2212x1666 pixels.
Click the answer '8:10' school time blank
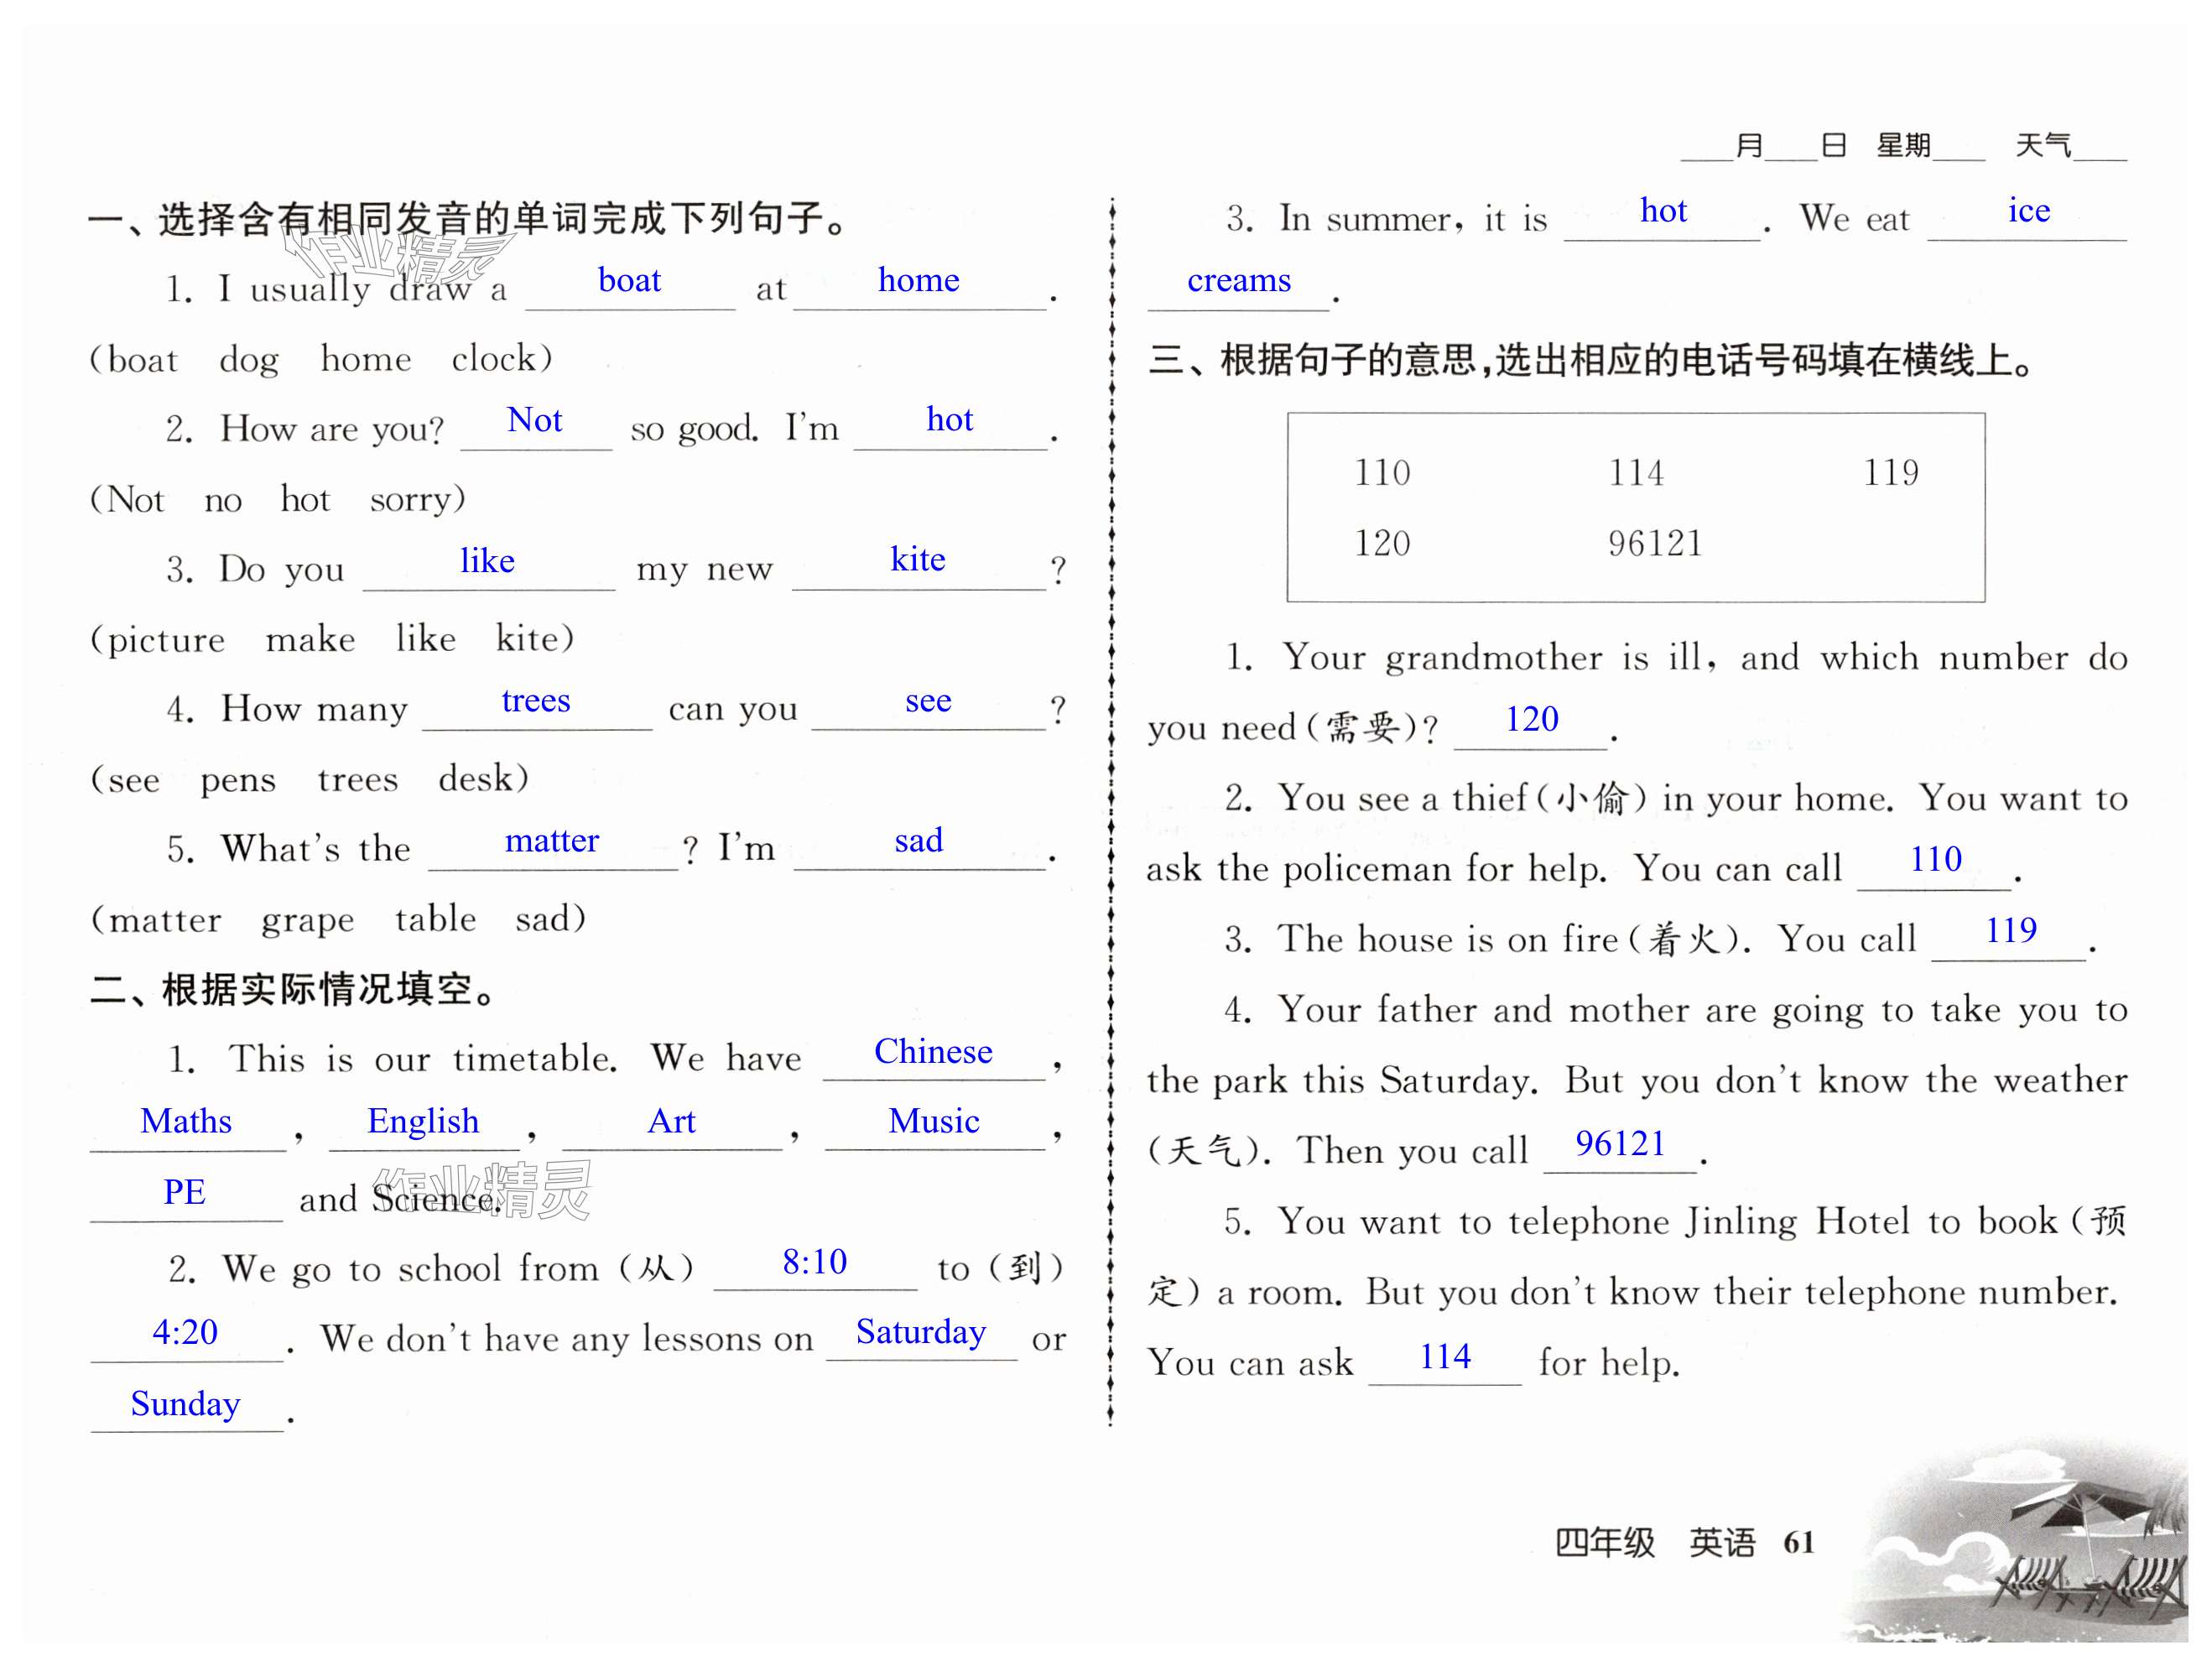click(814, 1262)
